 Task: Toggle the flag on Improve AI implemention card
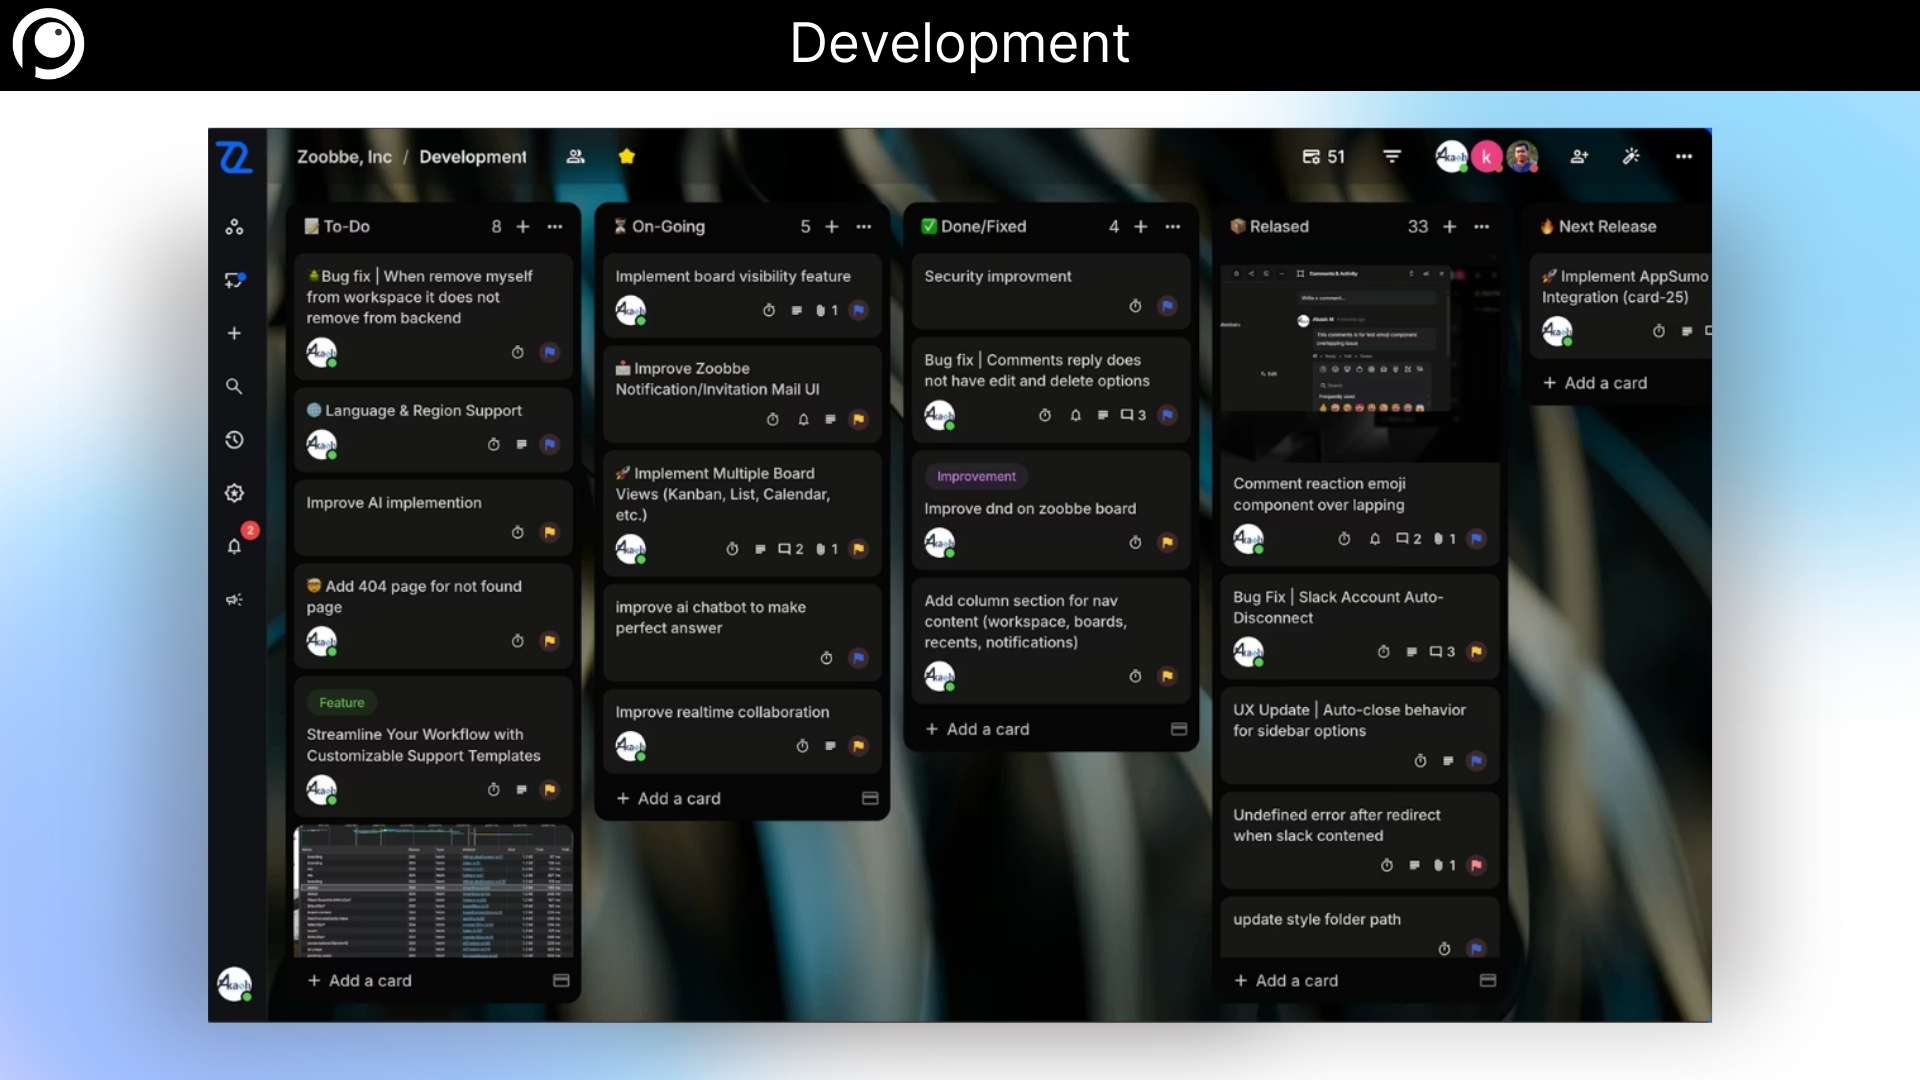tap(549, 533)
